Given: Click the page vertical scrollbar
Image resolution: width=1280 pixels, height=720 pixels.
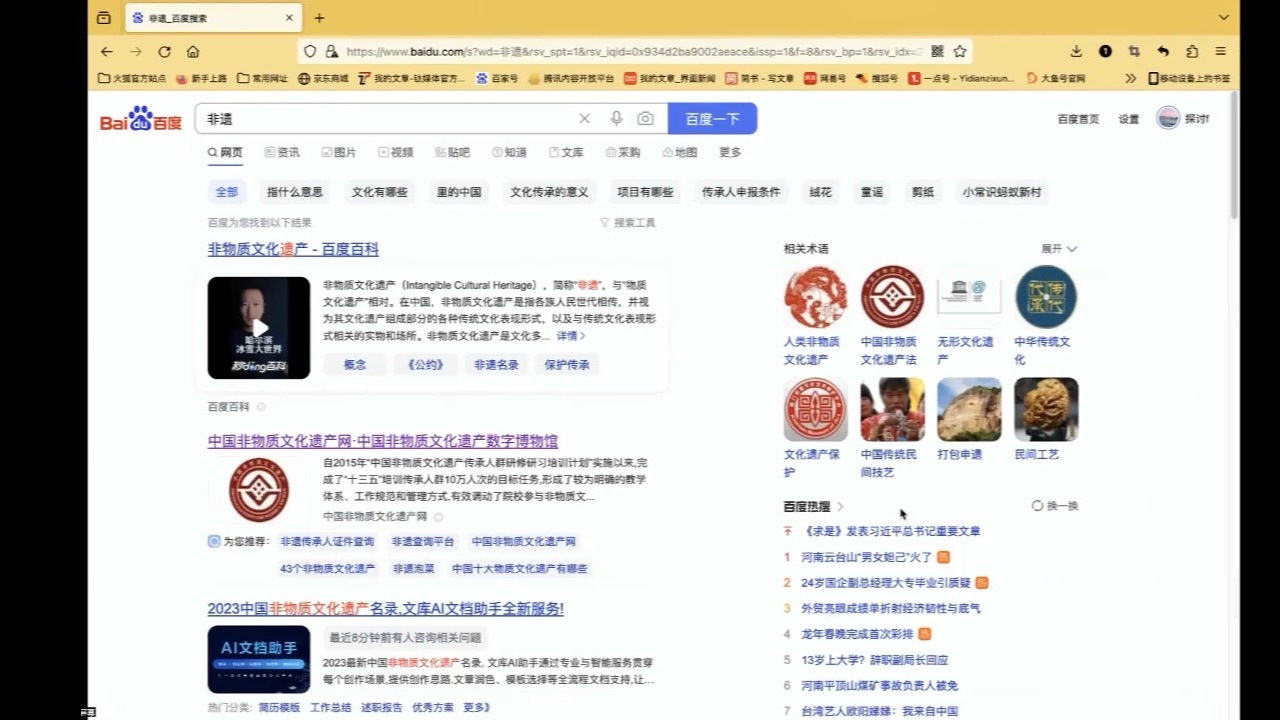Looking at the screenshot, I should tap(1234, 155).
